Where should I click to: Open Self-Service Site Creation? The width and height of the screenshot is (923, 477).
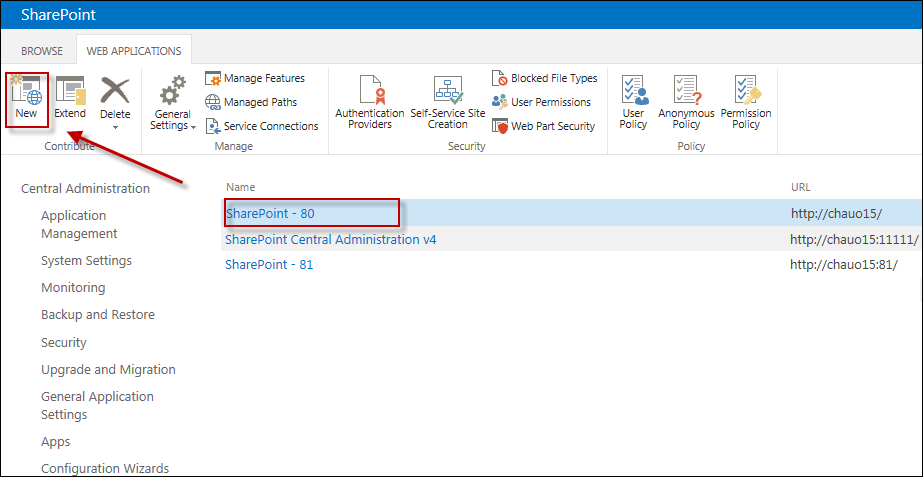448,102
